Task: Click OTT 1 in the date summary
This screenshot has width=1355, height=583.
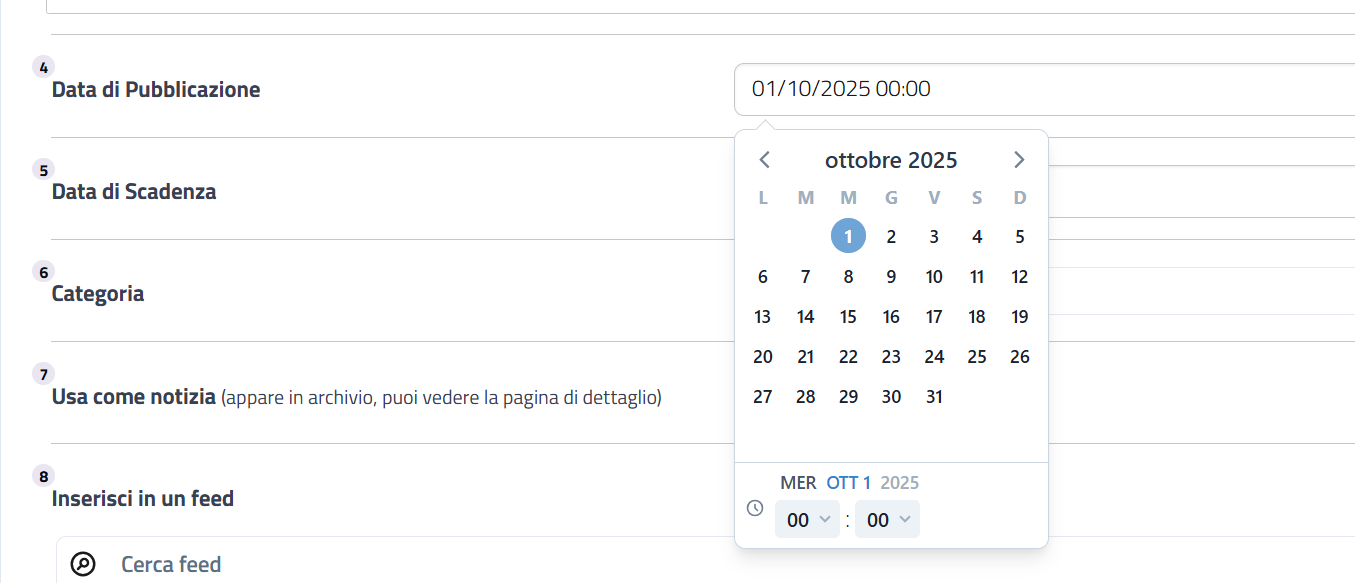Action: [848, 483]
